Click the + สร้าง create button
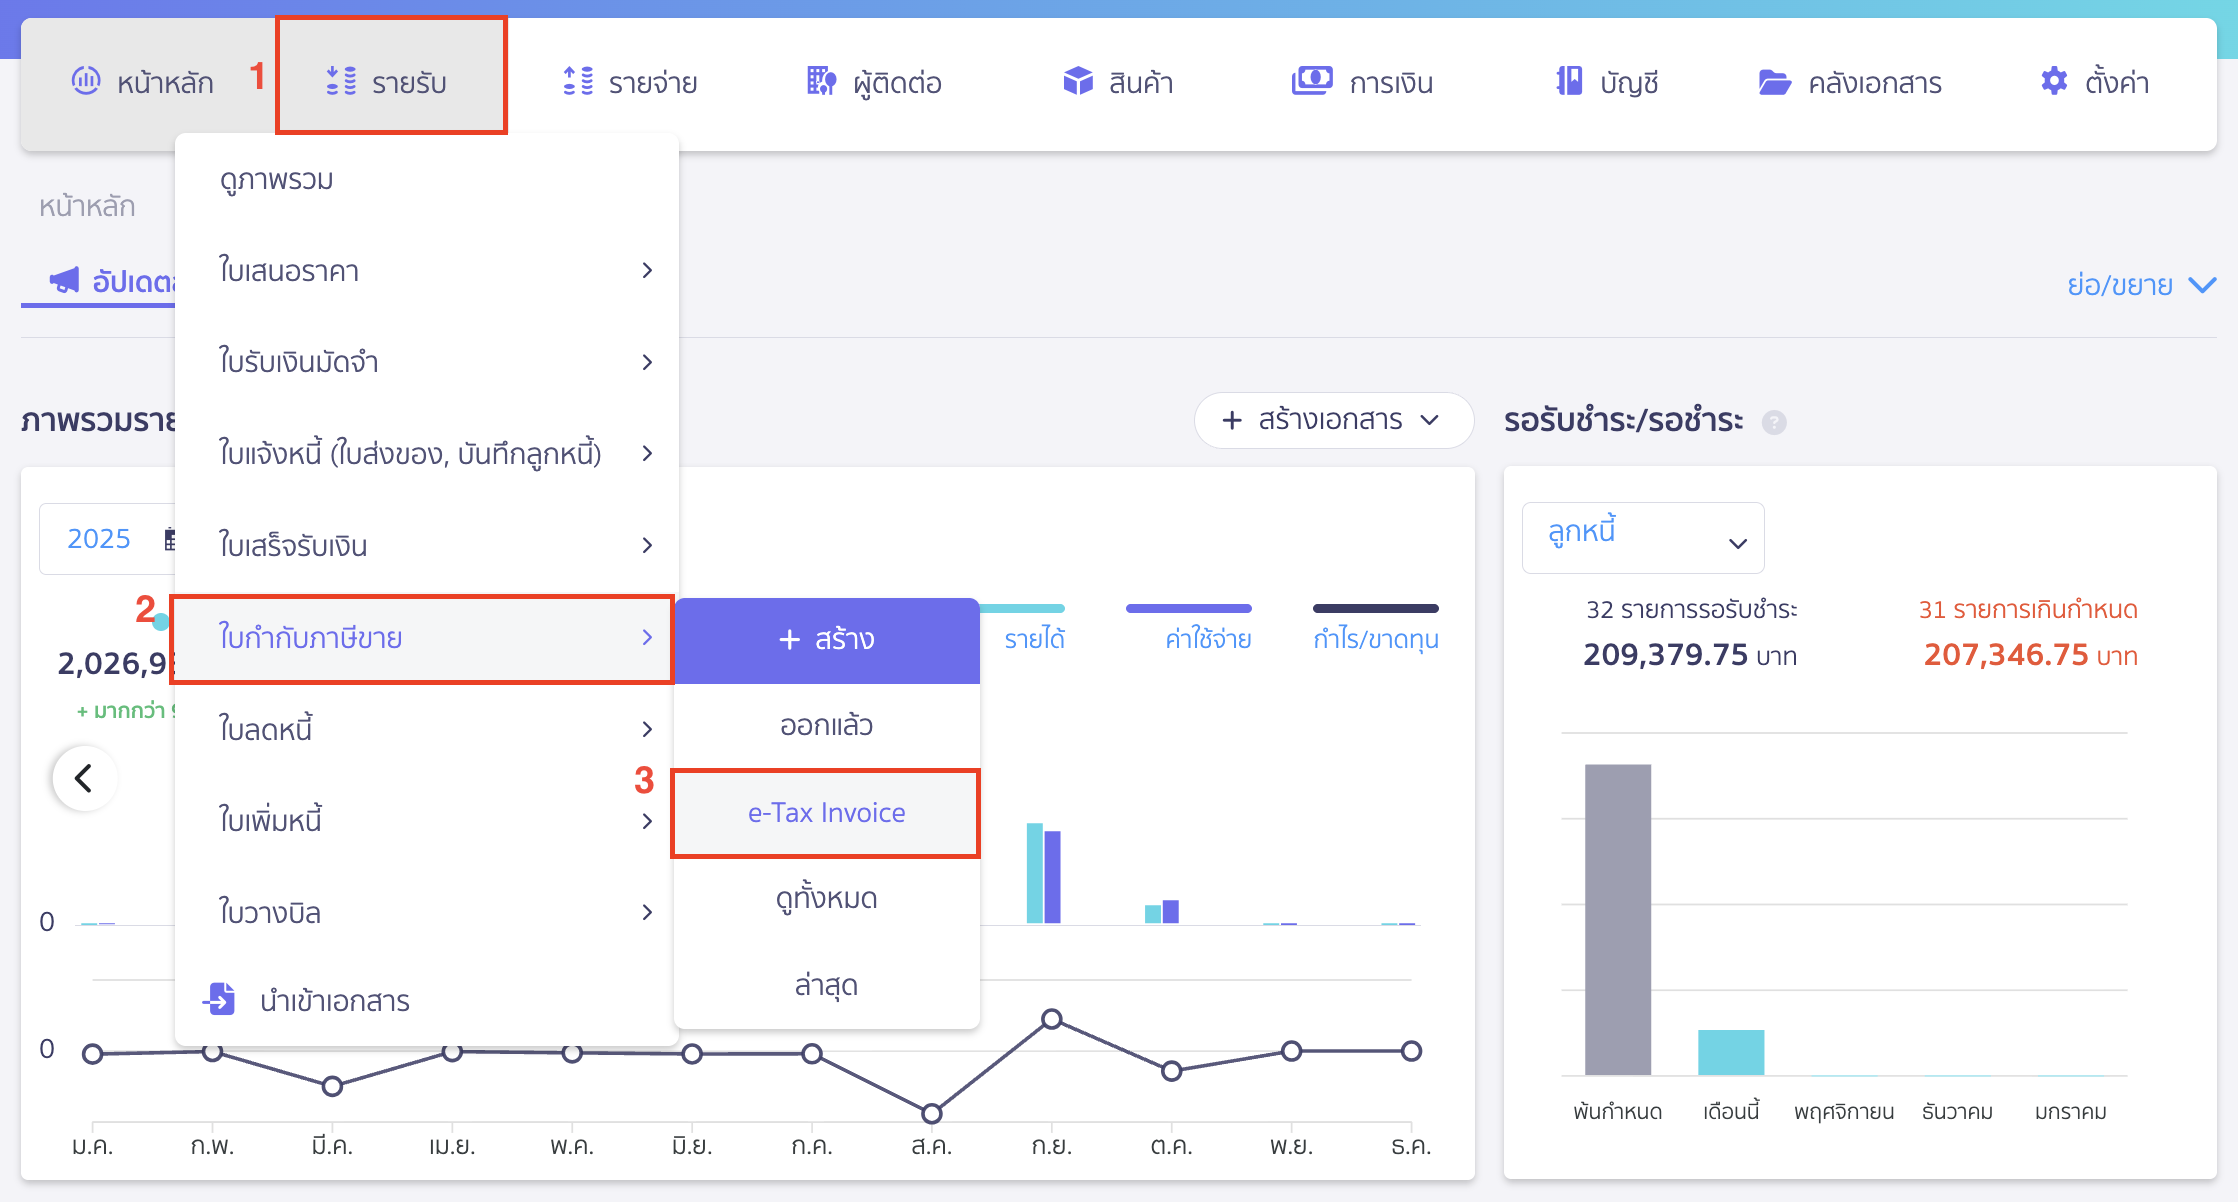The image size is (2238, 1202). (826, 639)
